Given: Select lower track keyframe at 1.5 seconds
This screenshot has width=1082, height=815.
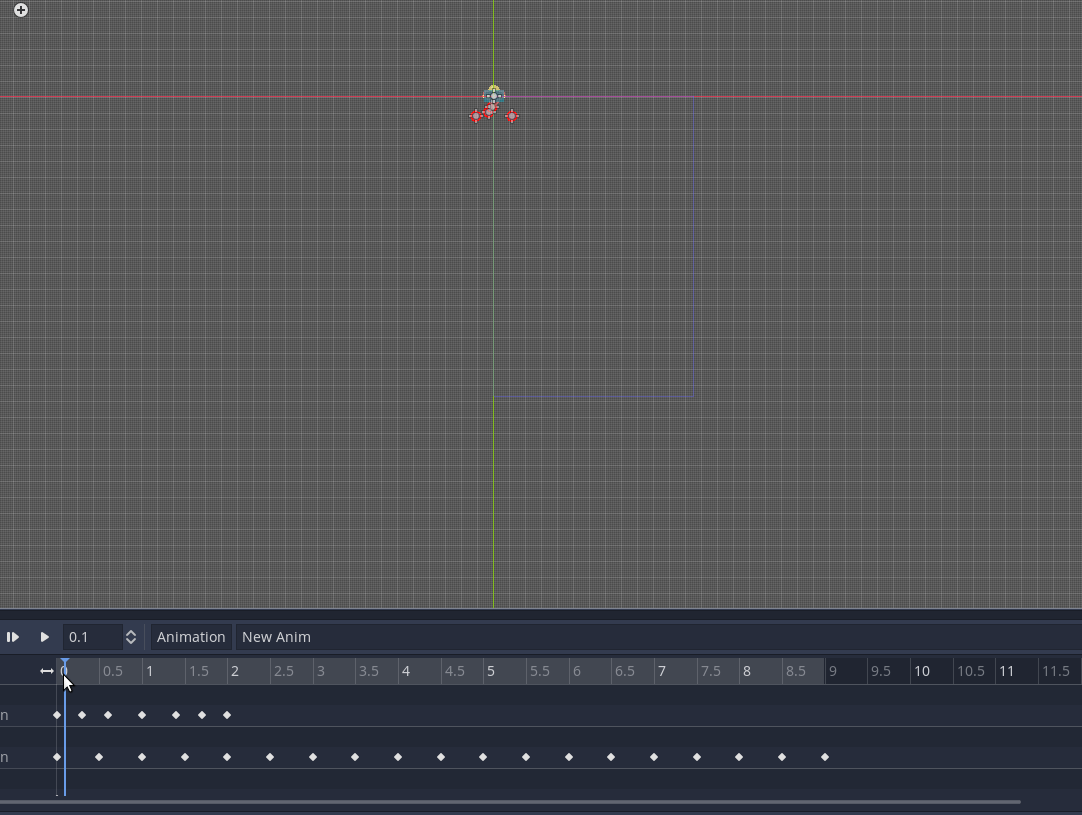Looking at the screenshot, I should [185, 757].
